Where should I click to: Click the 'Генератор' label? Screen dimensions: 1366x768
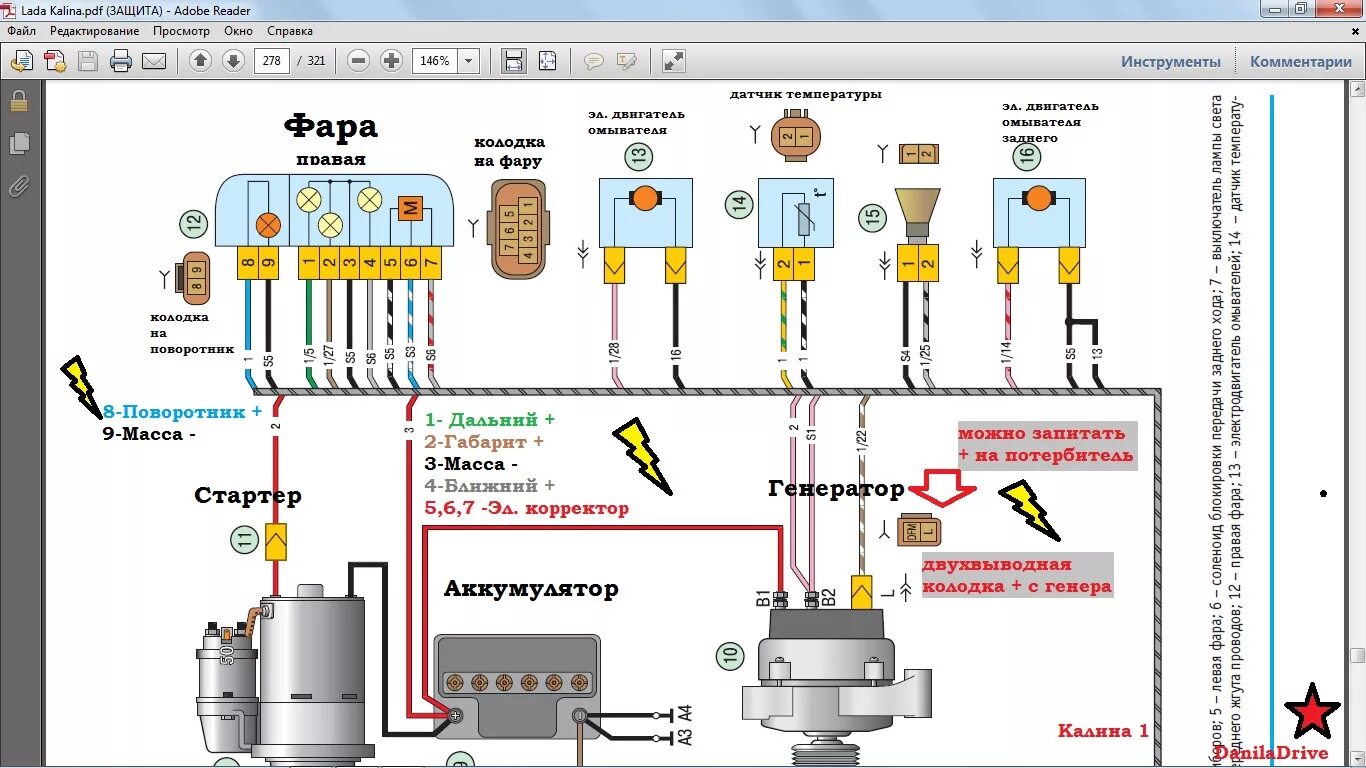coord(836,489)
